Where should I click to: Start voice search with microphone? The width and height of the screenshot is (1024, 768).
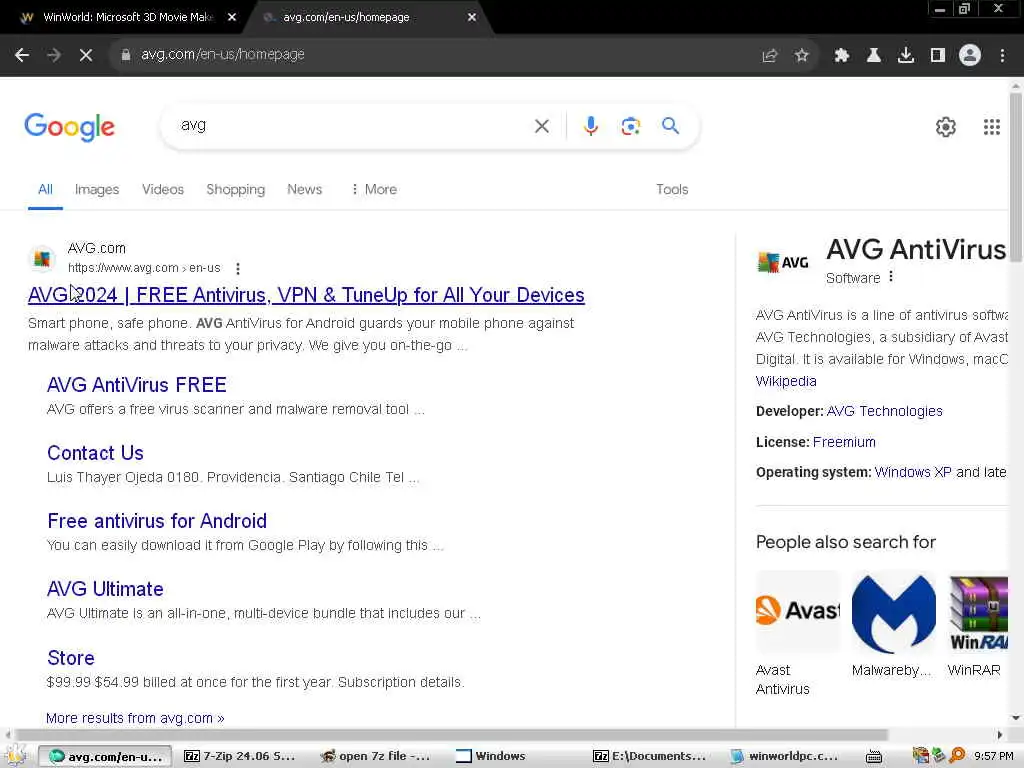pyautogui.click(x=590, y=126)
